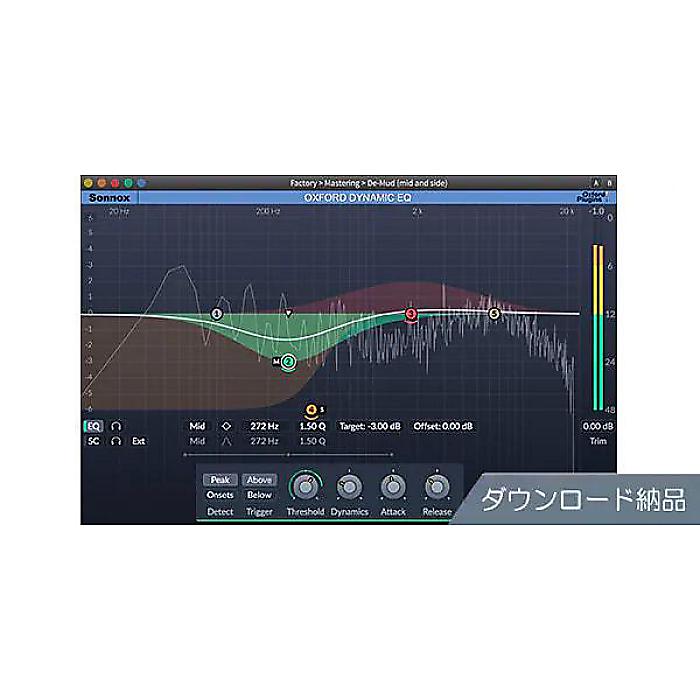Click the green toolbar circle in title bar
Image resolution: width=700 pixels, height=700 pixels.
click(x=129, y=183)
